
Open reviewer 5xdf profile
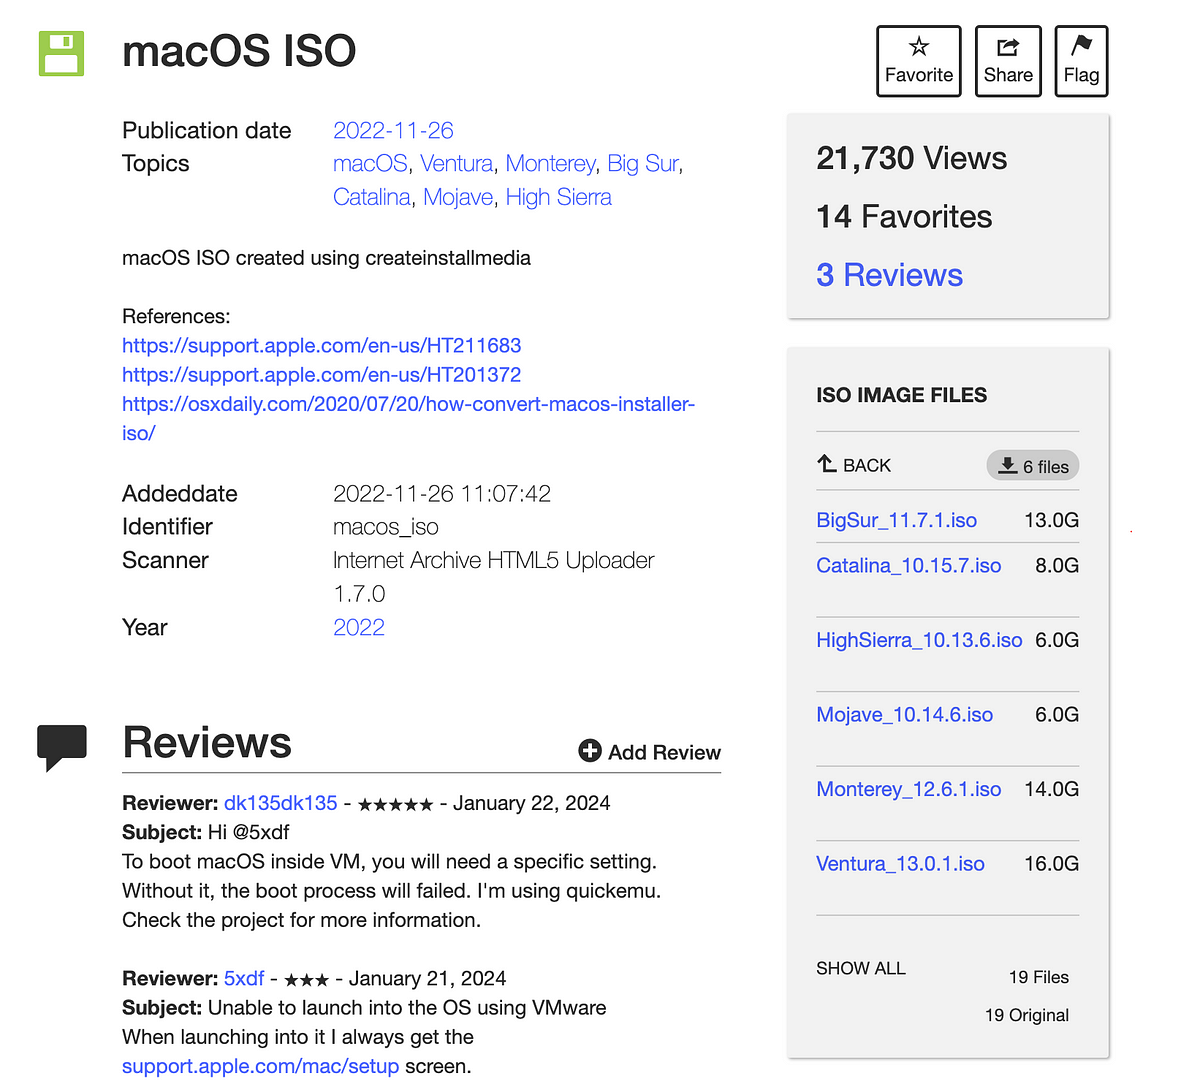[x=244, y=978]
